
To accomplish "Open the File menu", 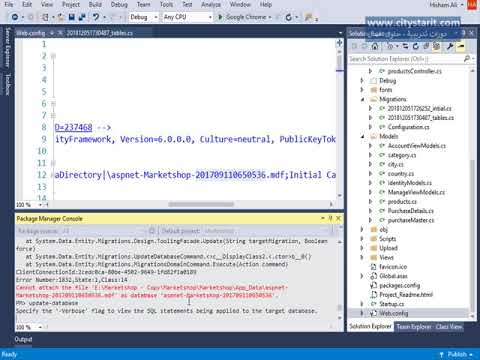I will pyautogui.click(x=9, y=5).
